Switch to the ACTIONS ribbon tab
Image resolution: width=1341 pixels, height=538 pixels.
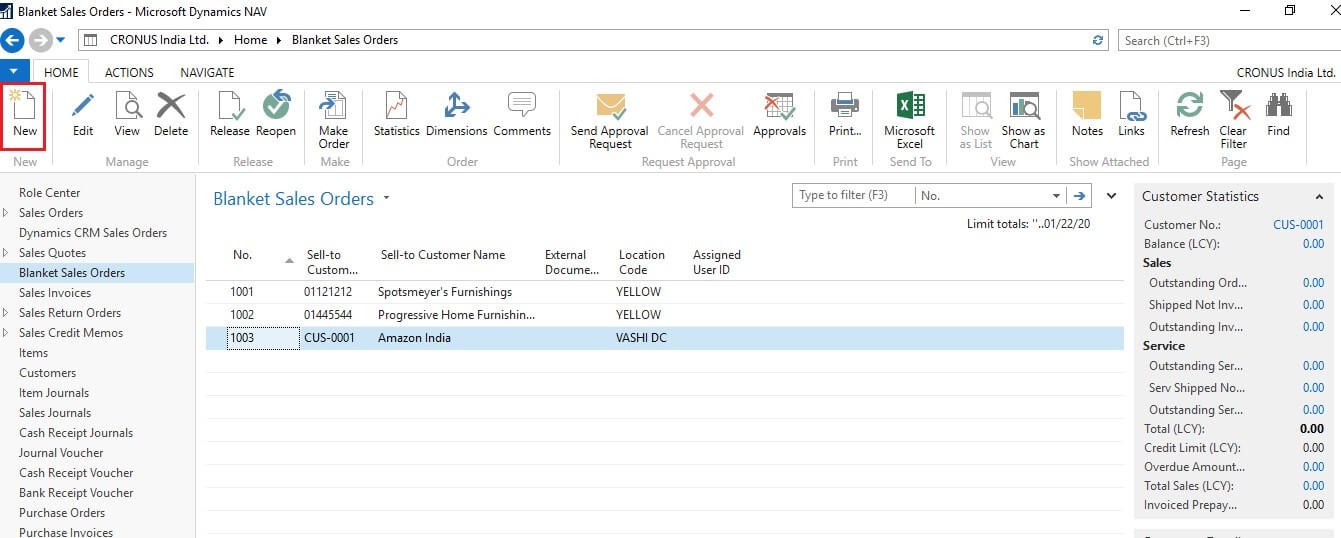(129, 72)
